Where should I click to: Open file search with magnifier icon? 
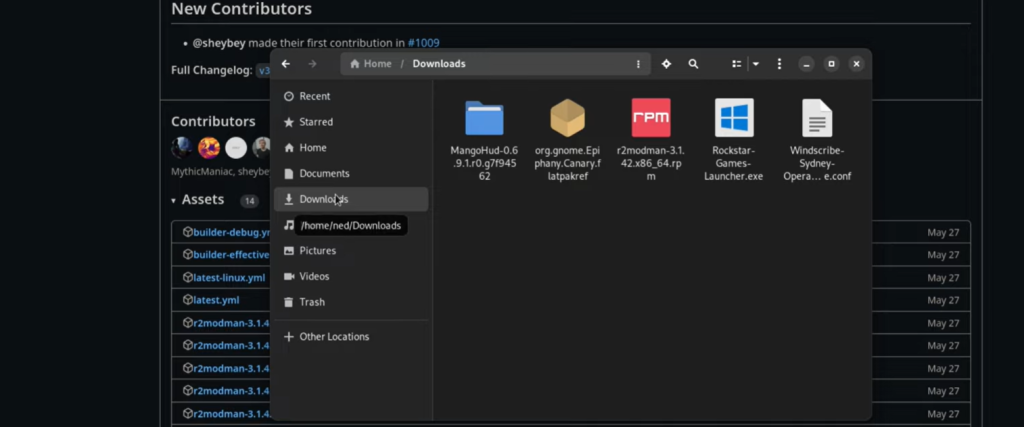(x=693, y=64)
